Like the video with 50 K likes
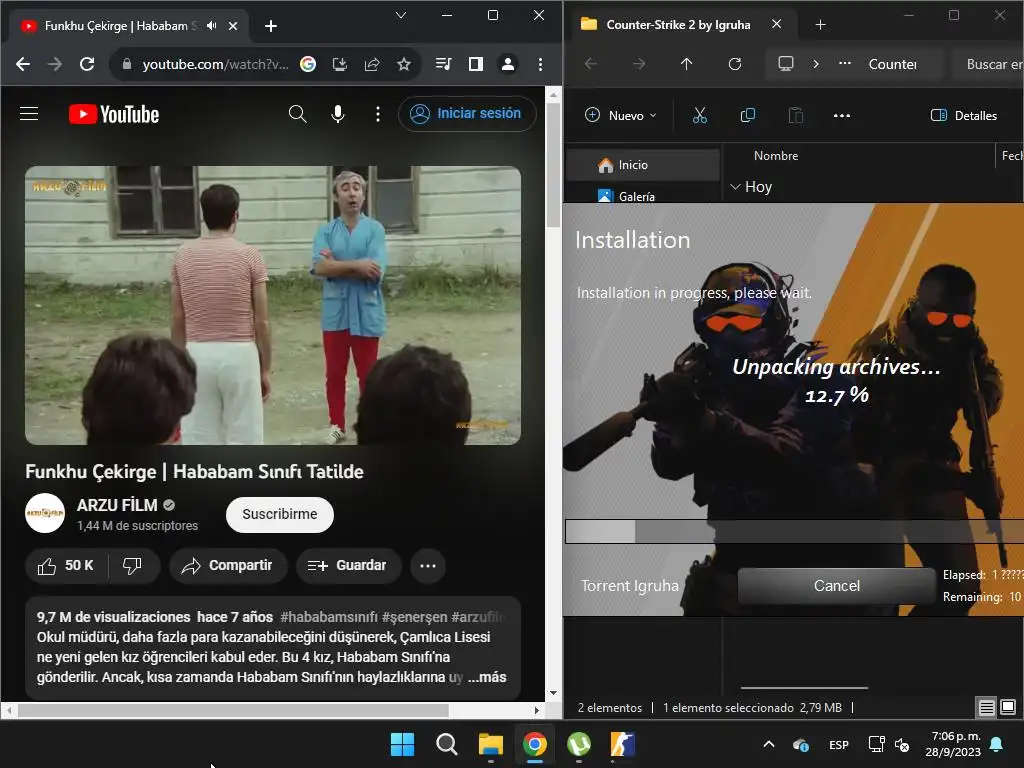Viewport: 1024px width, 768px height. (x=66, y=566)
